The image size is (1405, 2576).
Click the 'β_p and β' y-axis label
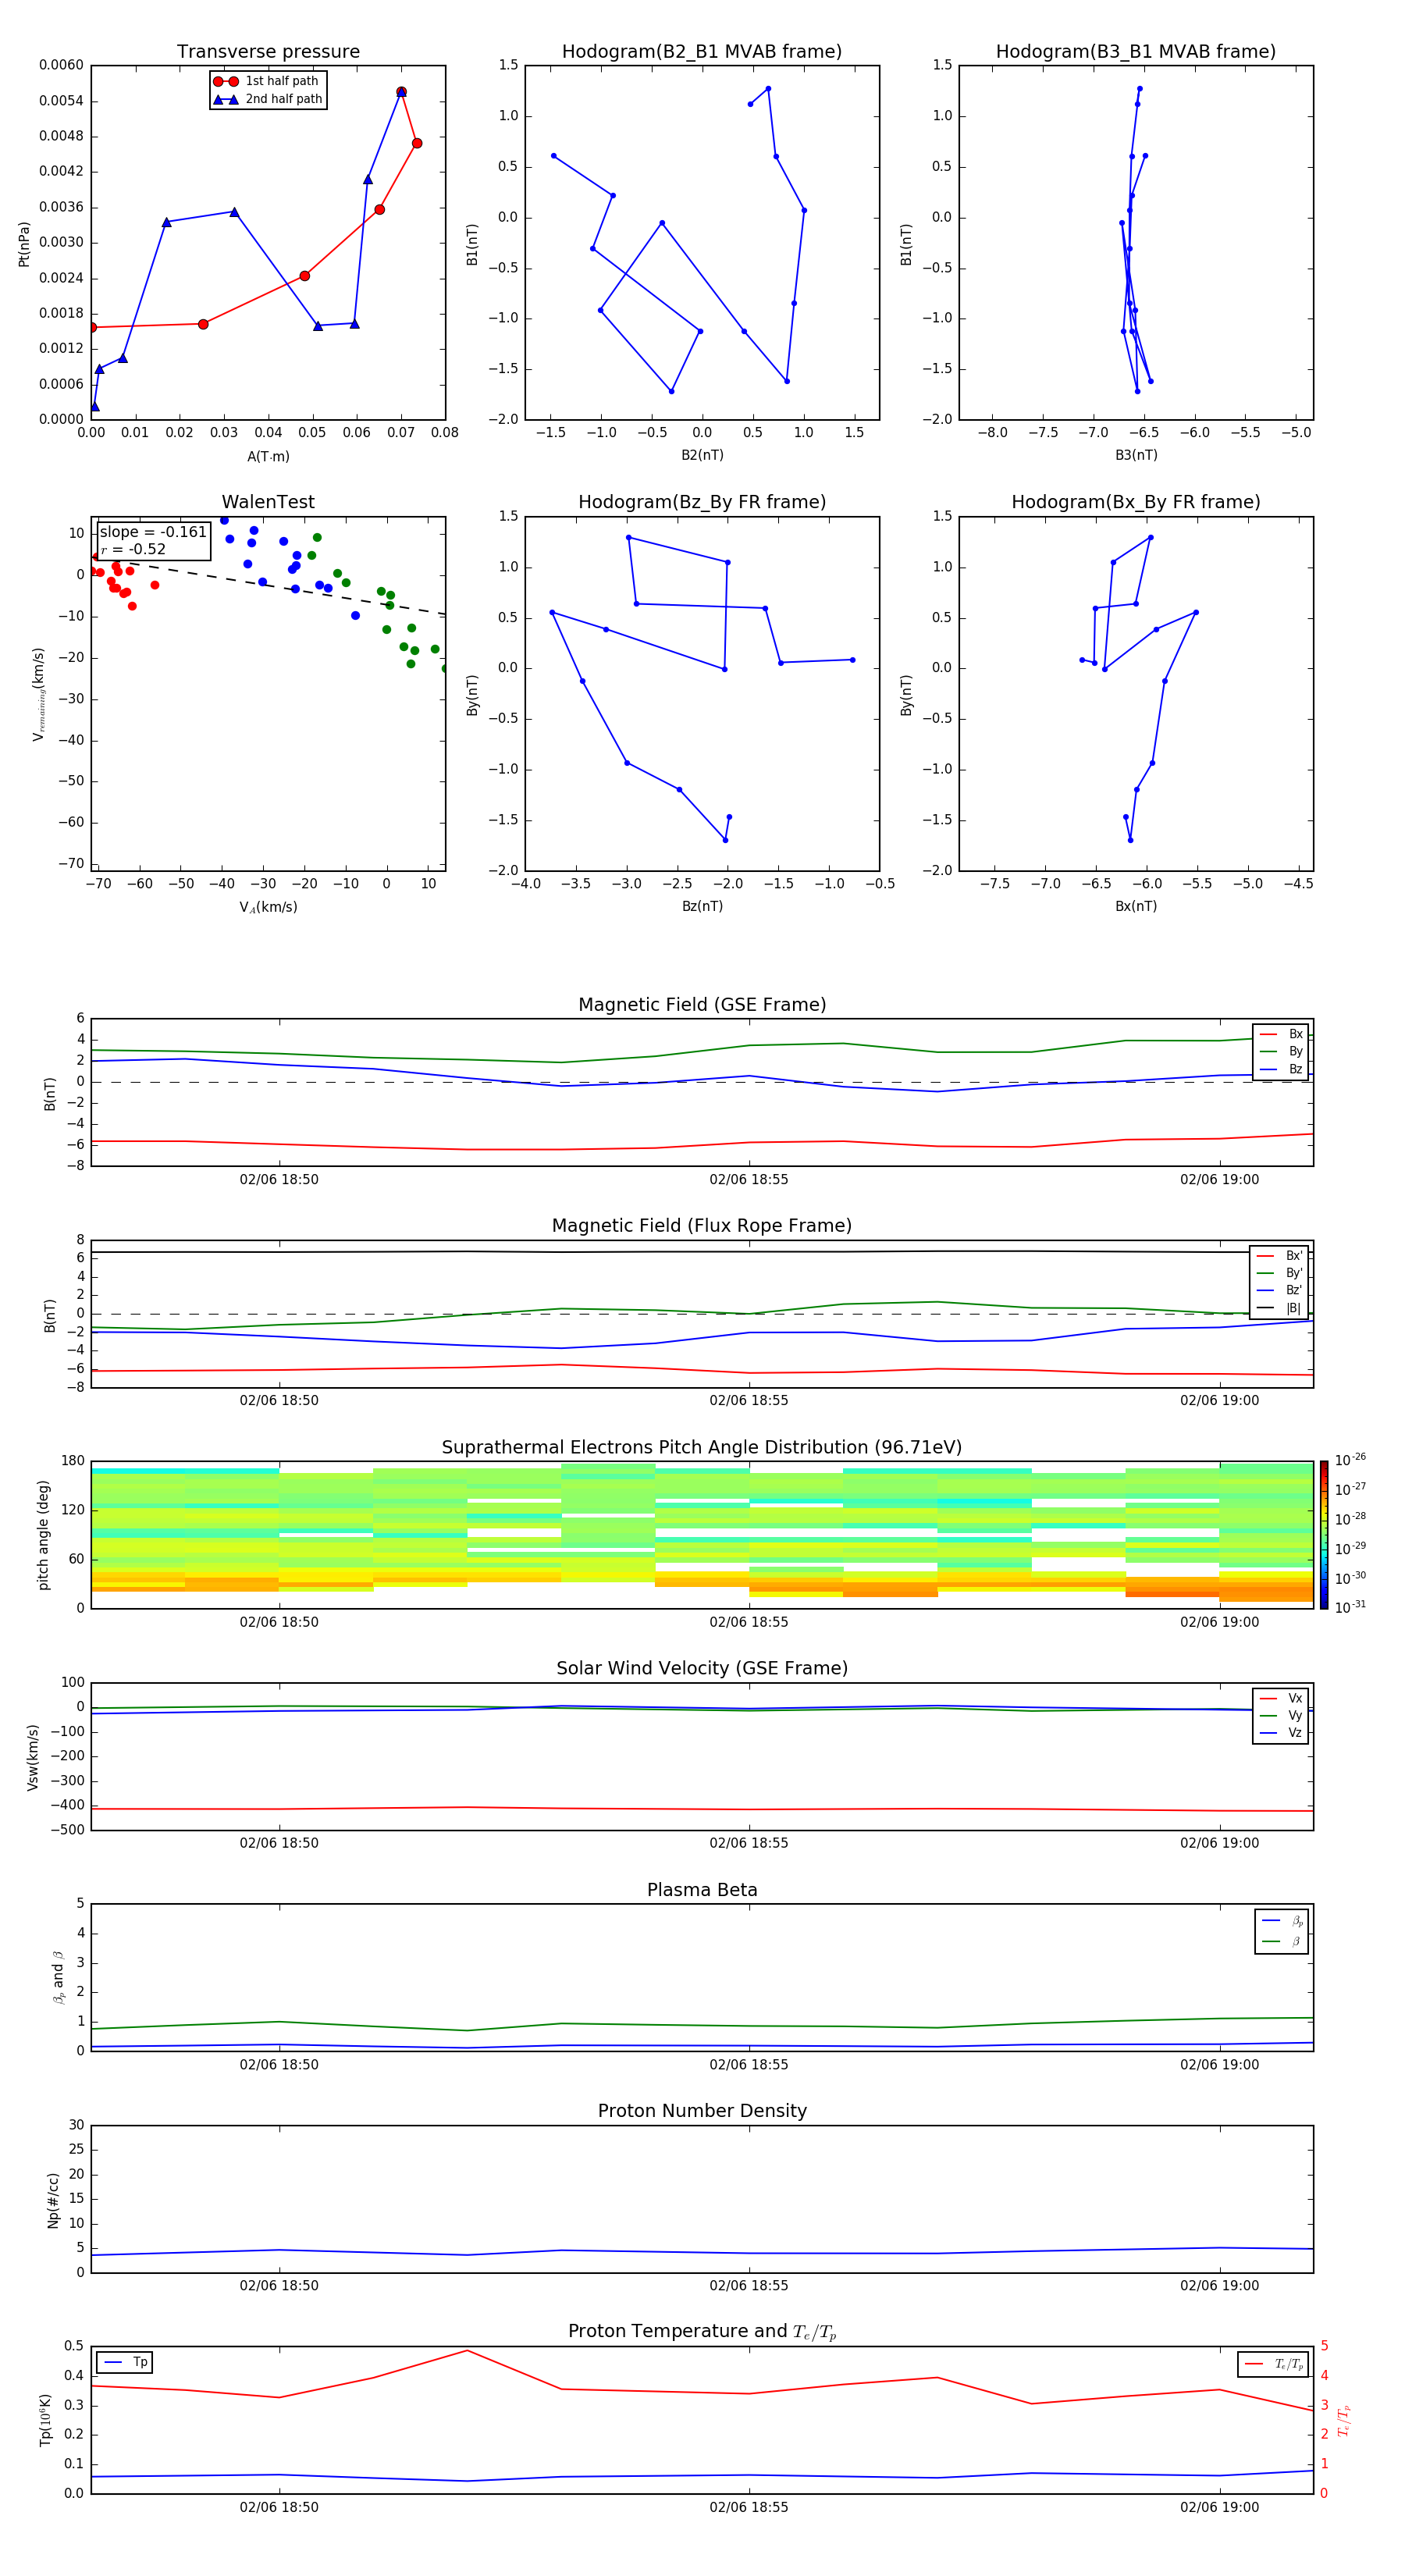click(x=58, y=1977)
